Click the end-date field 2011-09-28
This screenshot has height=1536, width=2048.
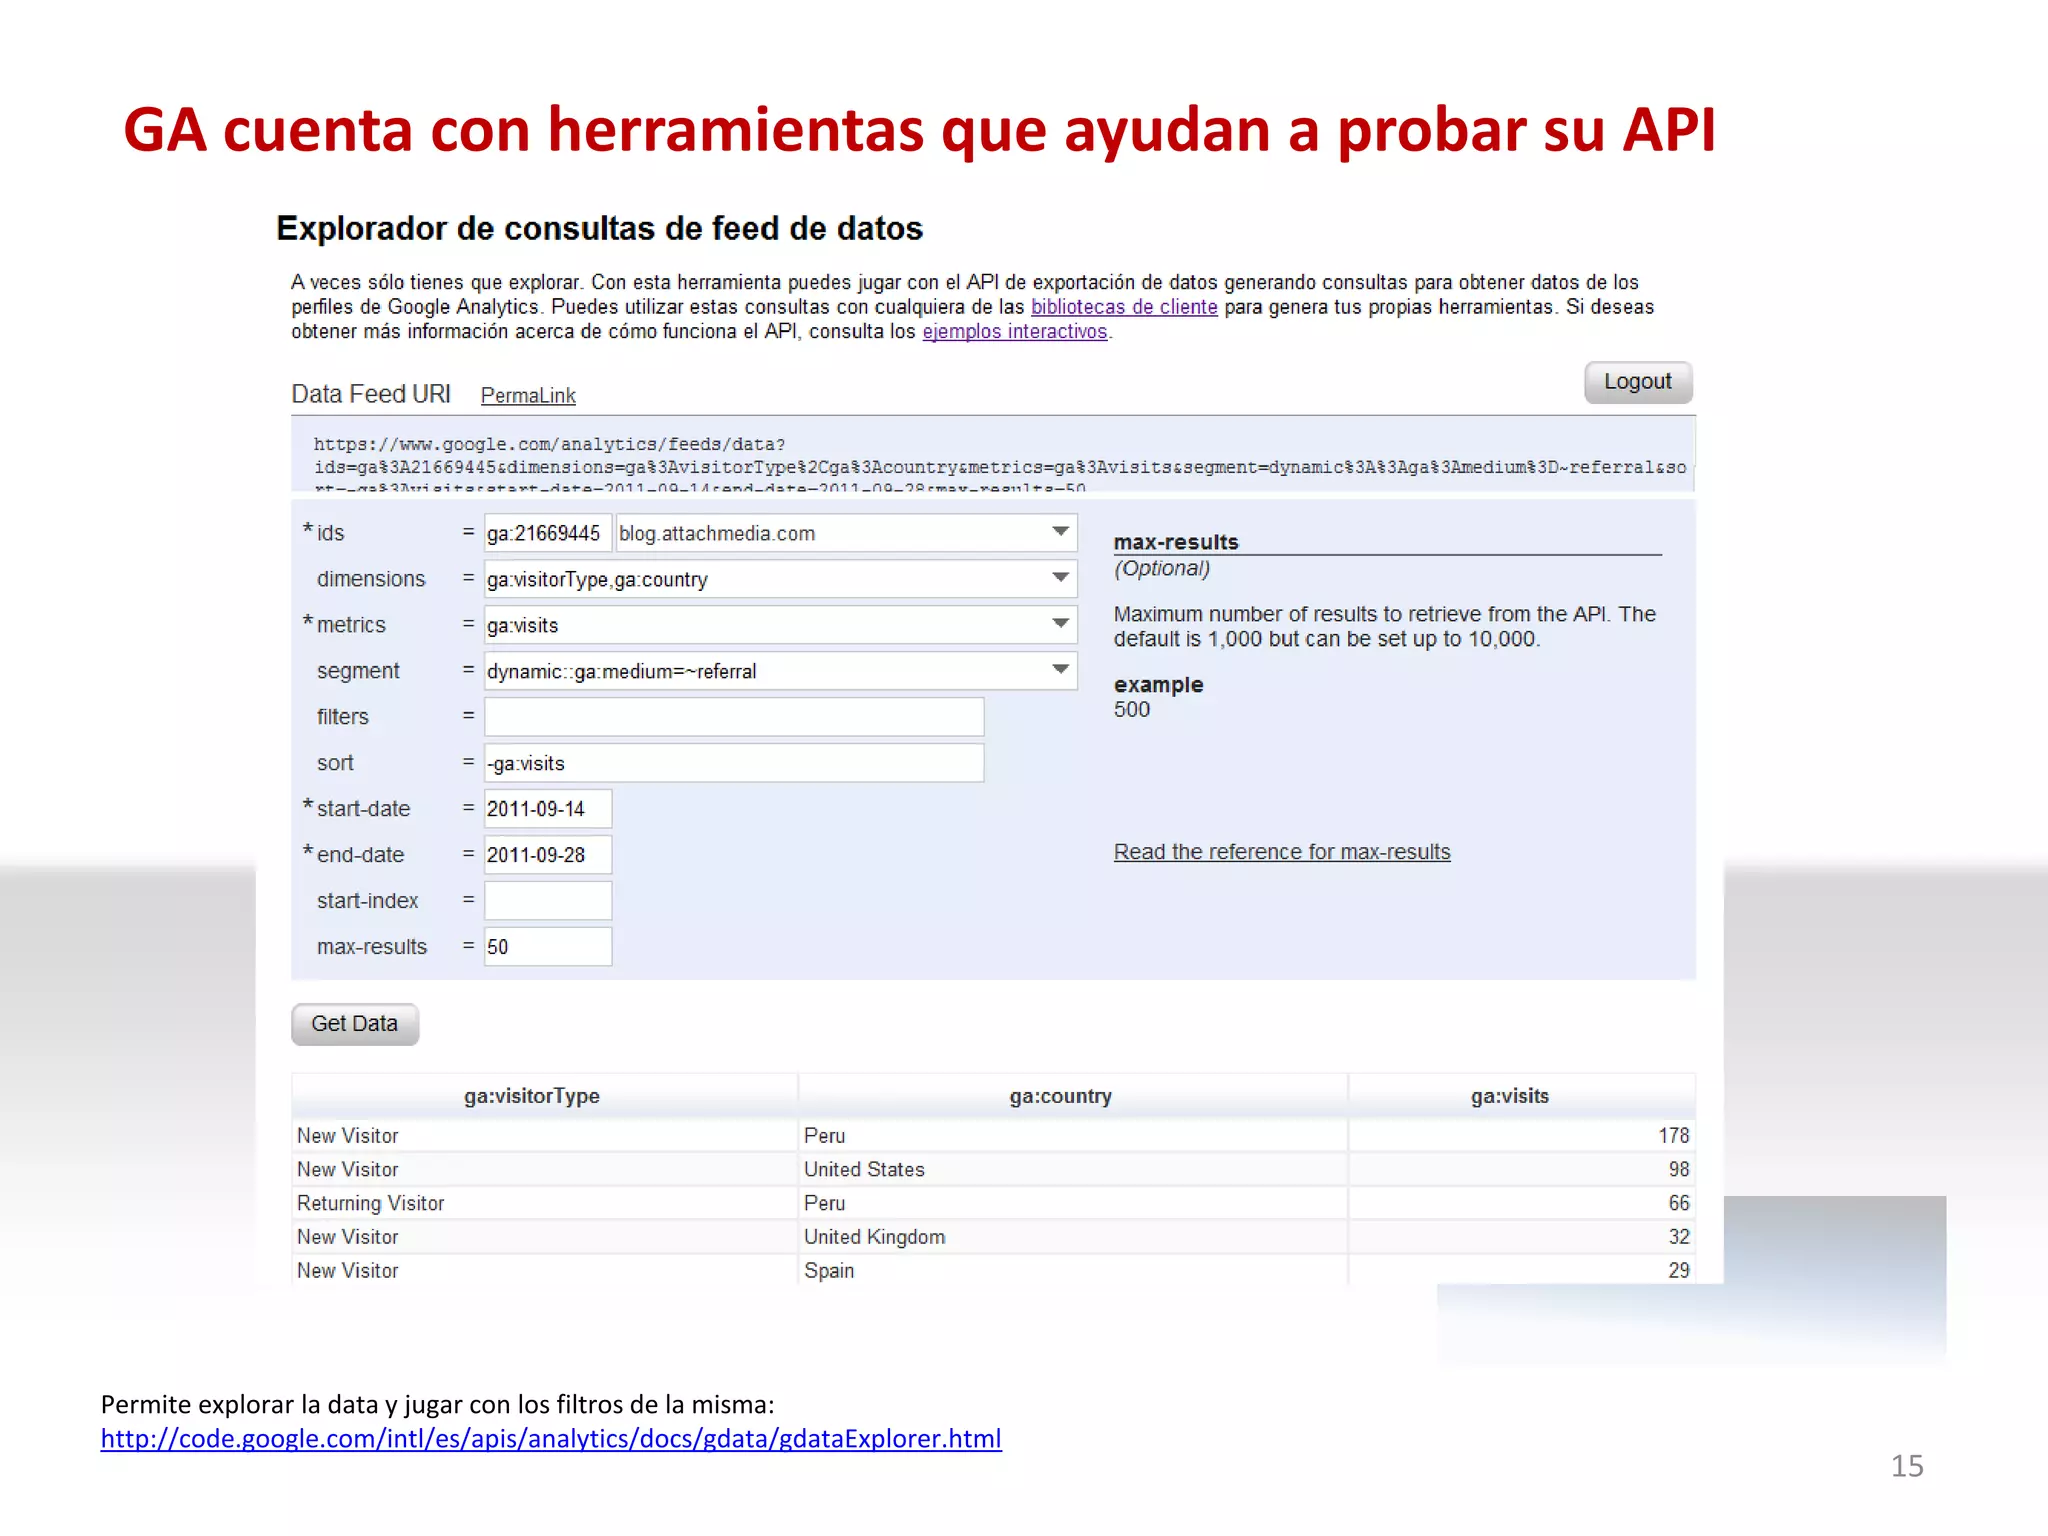[548, 855]
